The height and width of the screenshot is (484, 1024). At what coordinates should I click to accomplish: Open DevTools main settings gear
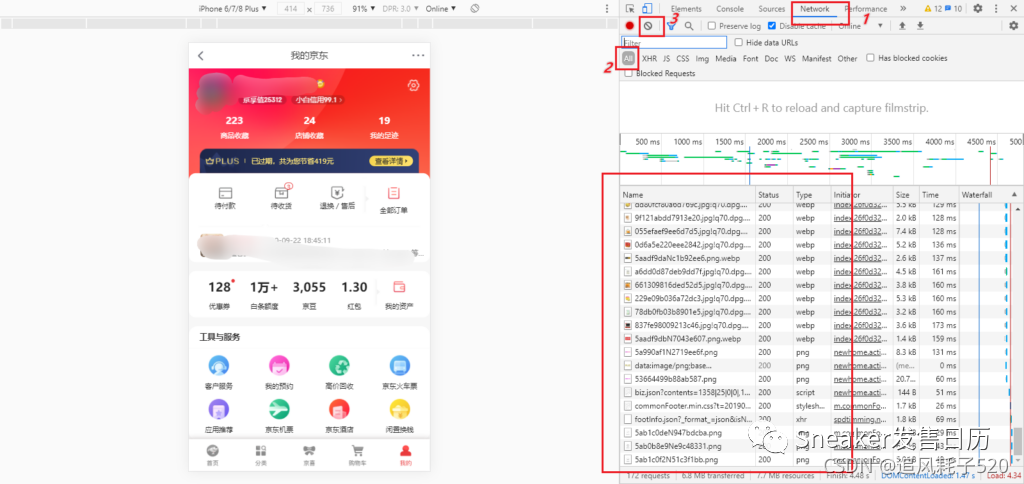click(x=978, y=8)
